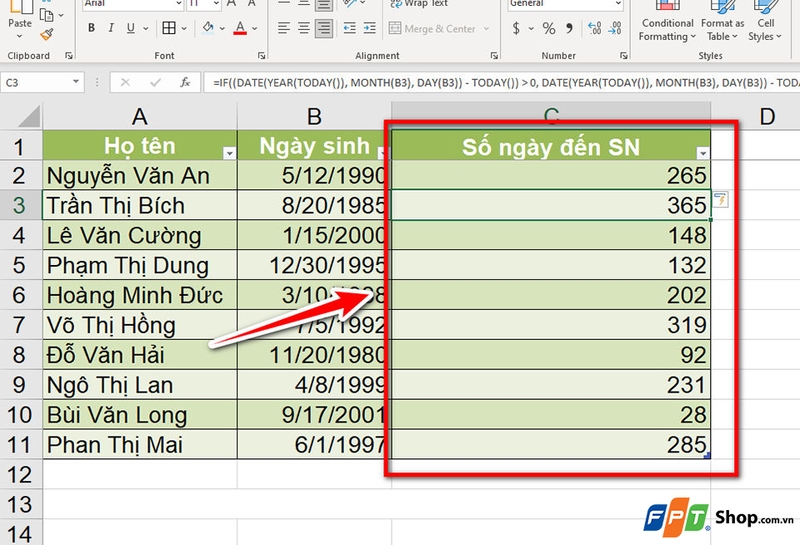Open the Clipboard dialog launcher
This screenshot has height=545, width=800.
pyautogui.click(x=69, y=56)
